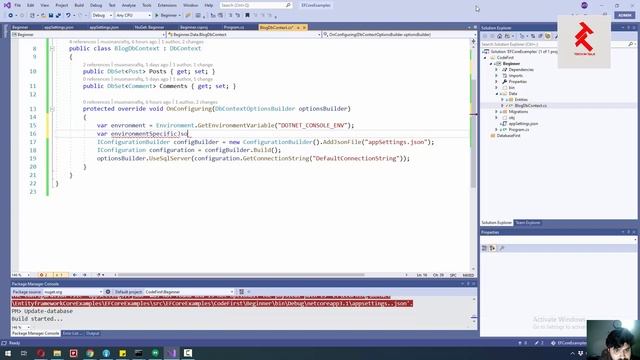The image size is (640, 360).
Task: Open Chrome from the taskbar
Action: [90, 353]
